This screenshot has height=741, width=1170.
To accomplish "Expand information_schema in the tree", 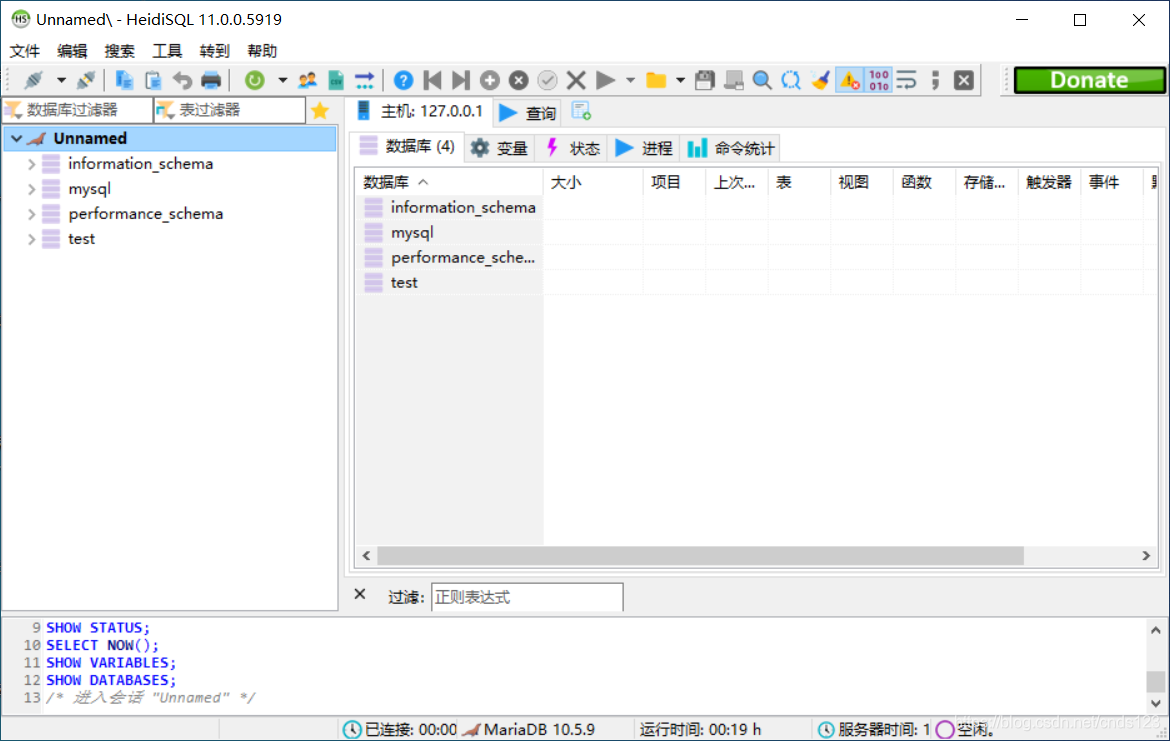I will click(31, 163).
